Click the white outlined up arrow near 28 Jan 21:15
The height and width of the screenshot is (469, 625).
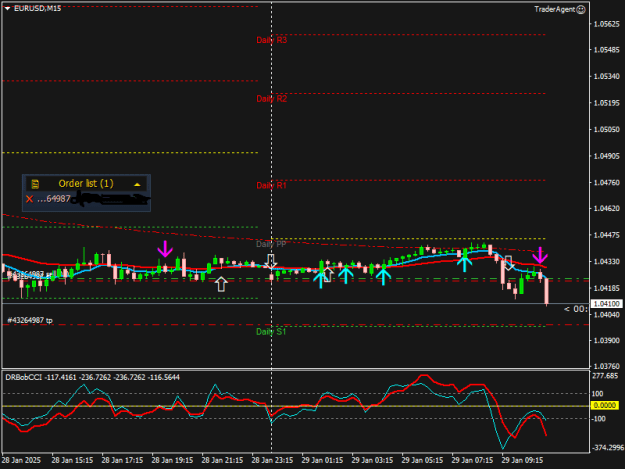pos(221,285)
